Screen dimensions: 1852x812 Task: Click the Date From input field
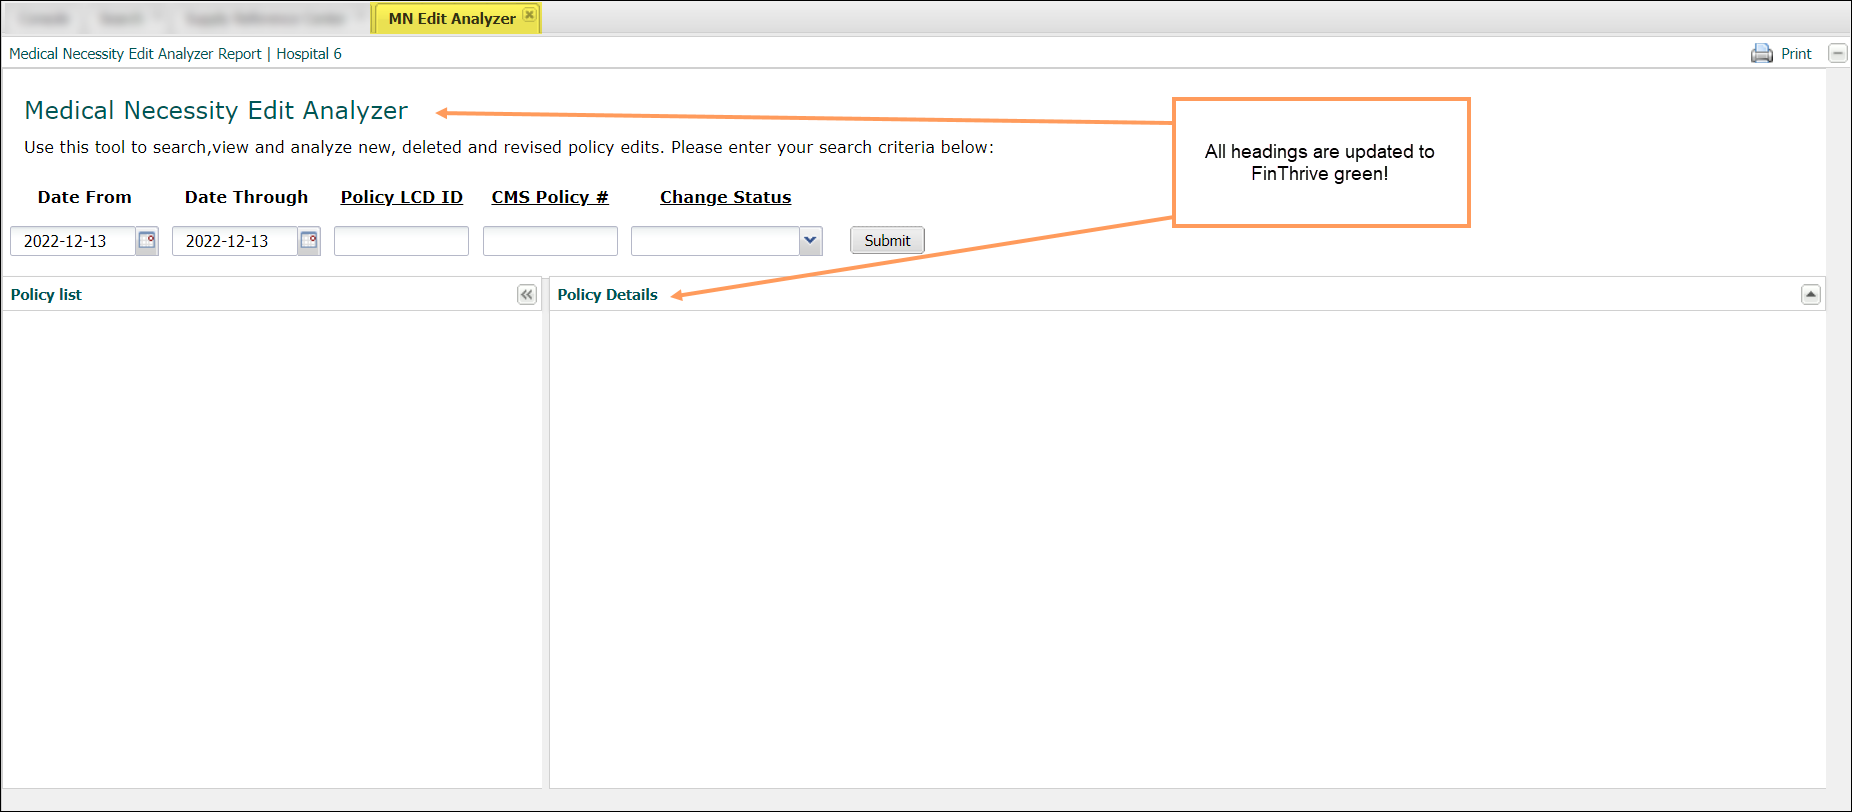click(x=72, y=241)
